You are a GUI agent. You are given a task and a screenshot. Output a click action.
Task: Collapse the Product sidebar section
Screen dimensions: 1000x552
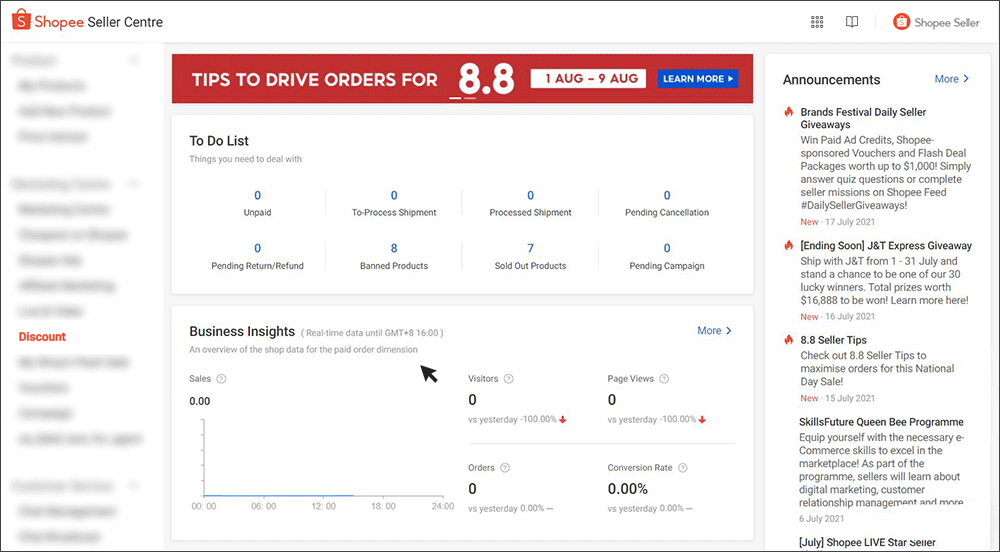[135, 61]
